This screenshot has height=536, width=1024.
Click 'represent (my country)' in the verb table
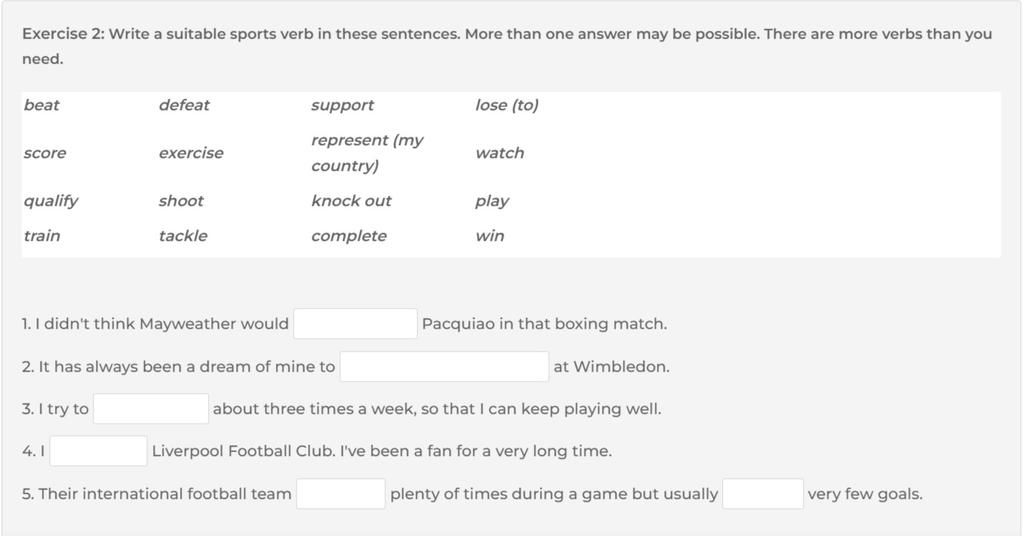tap(367, 153)
